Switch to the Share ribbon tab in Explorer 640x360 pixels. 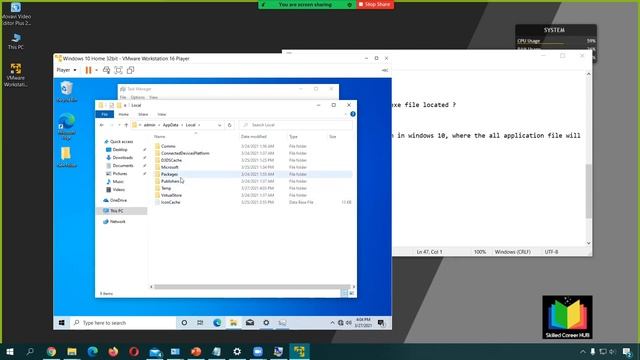click(x=143, y=114)
